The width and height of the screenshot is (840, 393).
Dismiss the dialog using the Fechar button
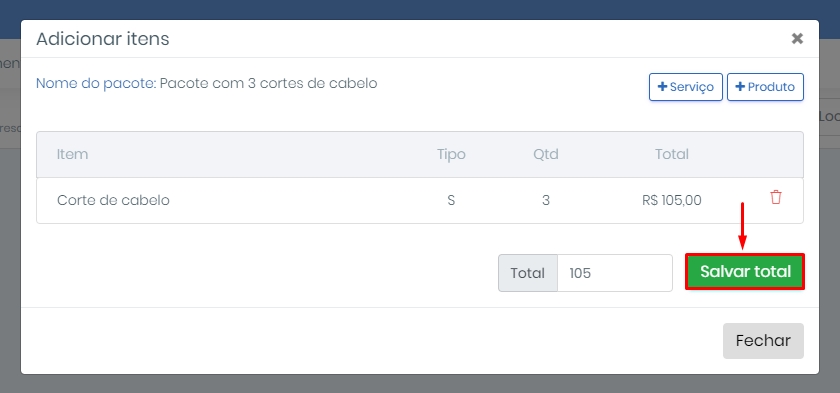(763, 341)
